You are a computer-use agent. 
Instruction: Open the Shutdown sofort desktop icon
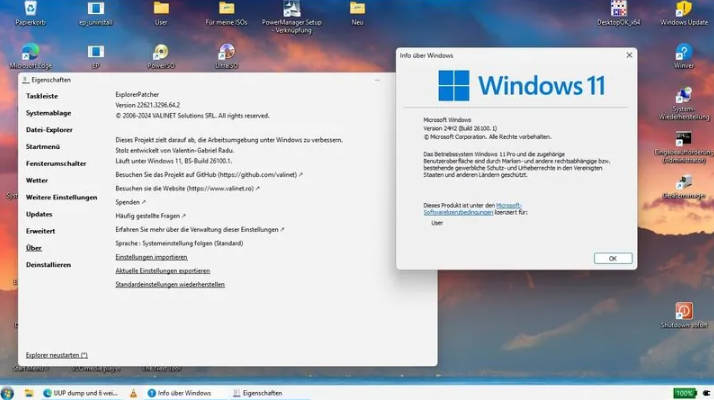tap(684, 315)
